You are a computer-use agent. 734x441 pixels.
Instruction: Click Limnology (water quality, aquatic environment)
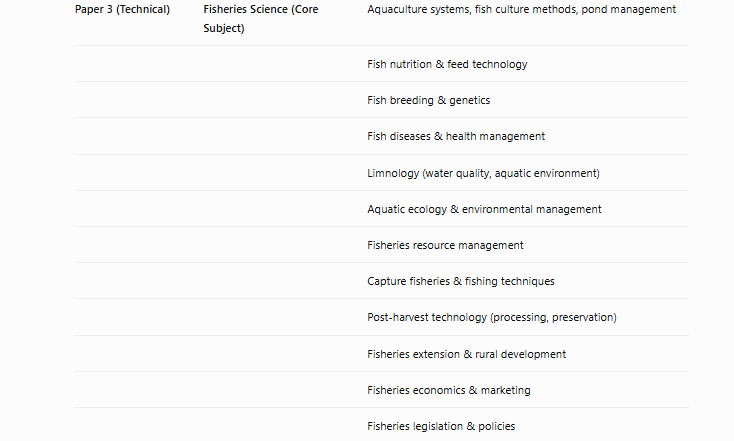tap(483, 173)
